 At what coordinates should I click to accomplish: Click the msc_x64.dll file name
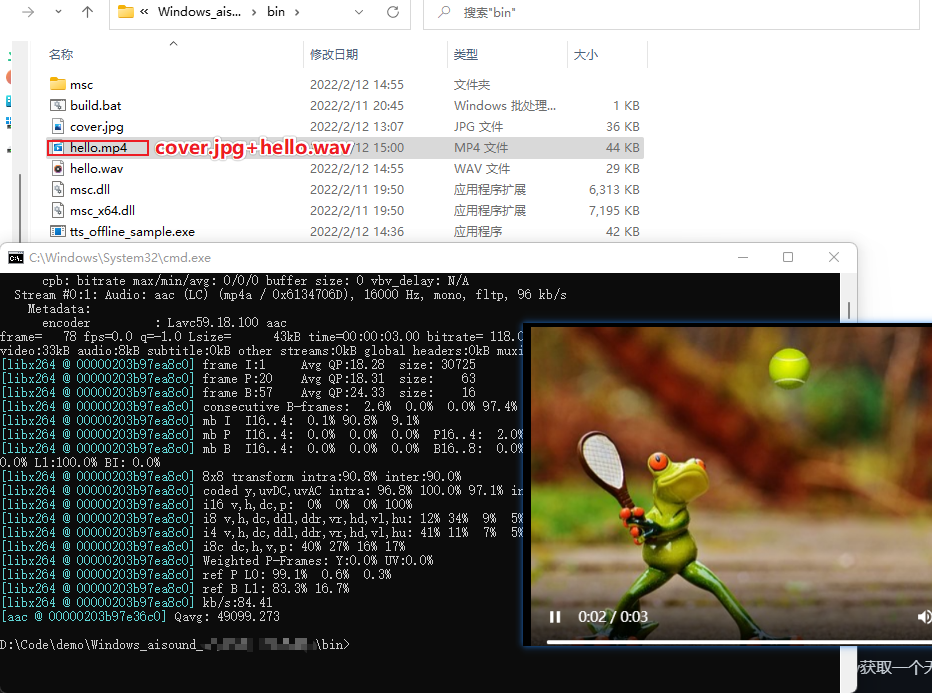(102, 211)
